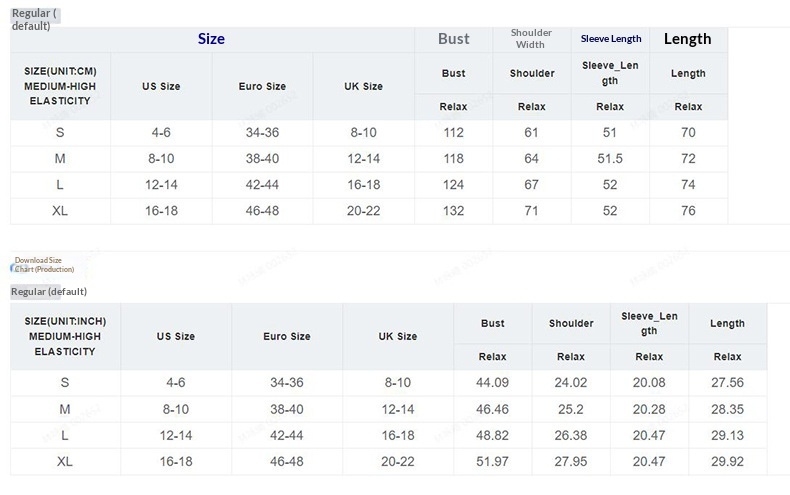This screenshot has width=790, height=495.
Task: Click the 27.56 length value cell
Action: (x=727, y=383)
